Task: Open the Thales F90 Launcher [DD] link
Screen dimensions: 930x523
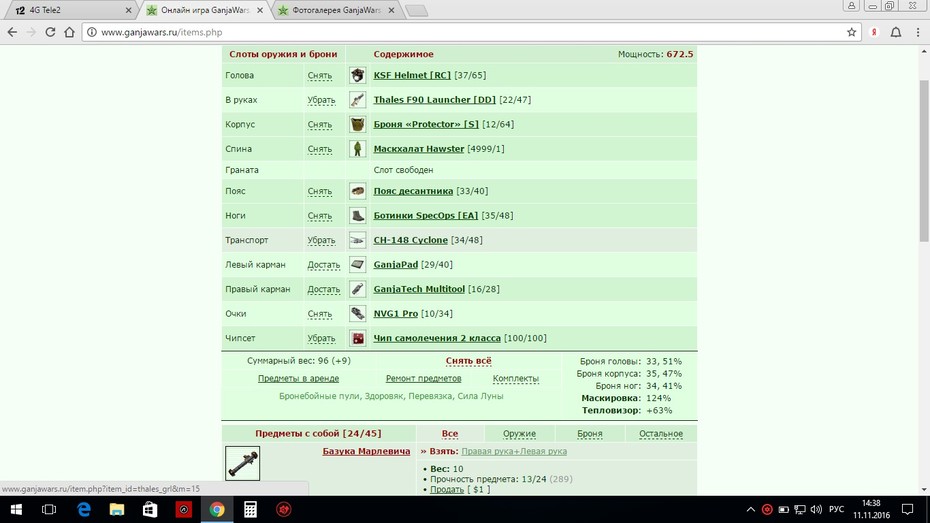Action: (x=435, y=100)
